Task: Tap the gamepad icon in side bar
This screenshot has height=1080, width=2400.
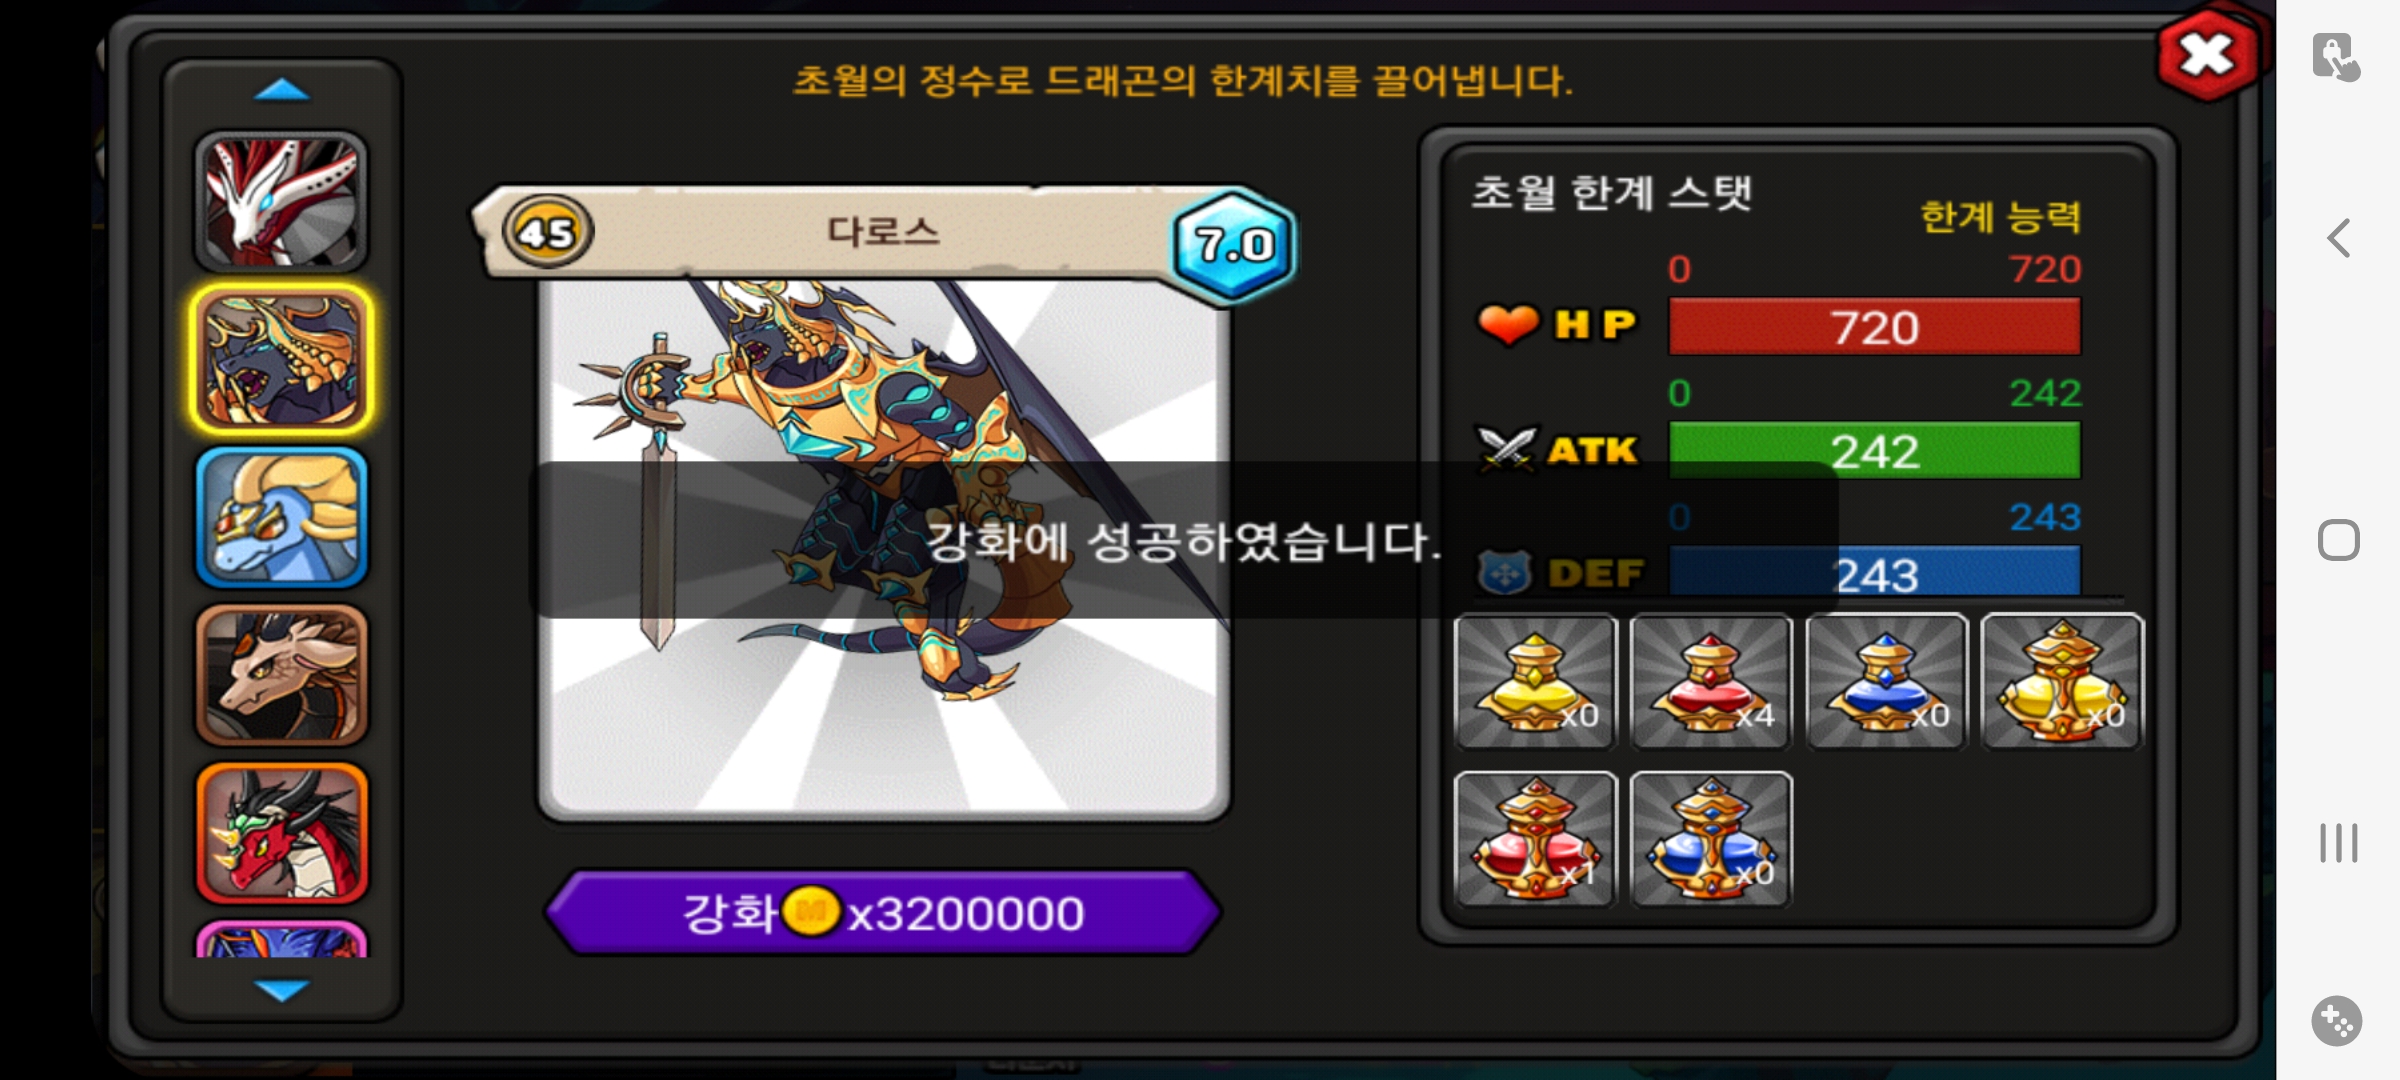Action: (2337, 1021)
